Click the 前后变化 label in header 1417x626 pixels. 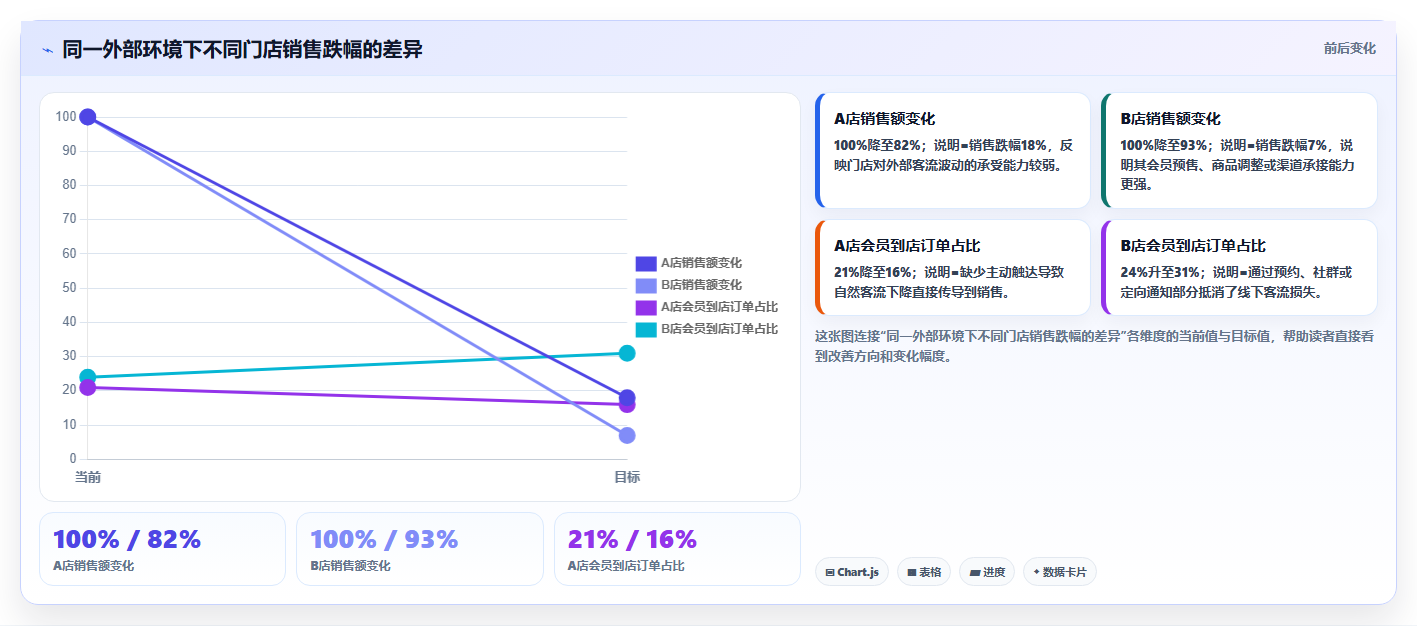[x=1349, y=48]
